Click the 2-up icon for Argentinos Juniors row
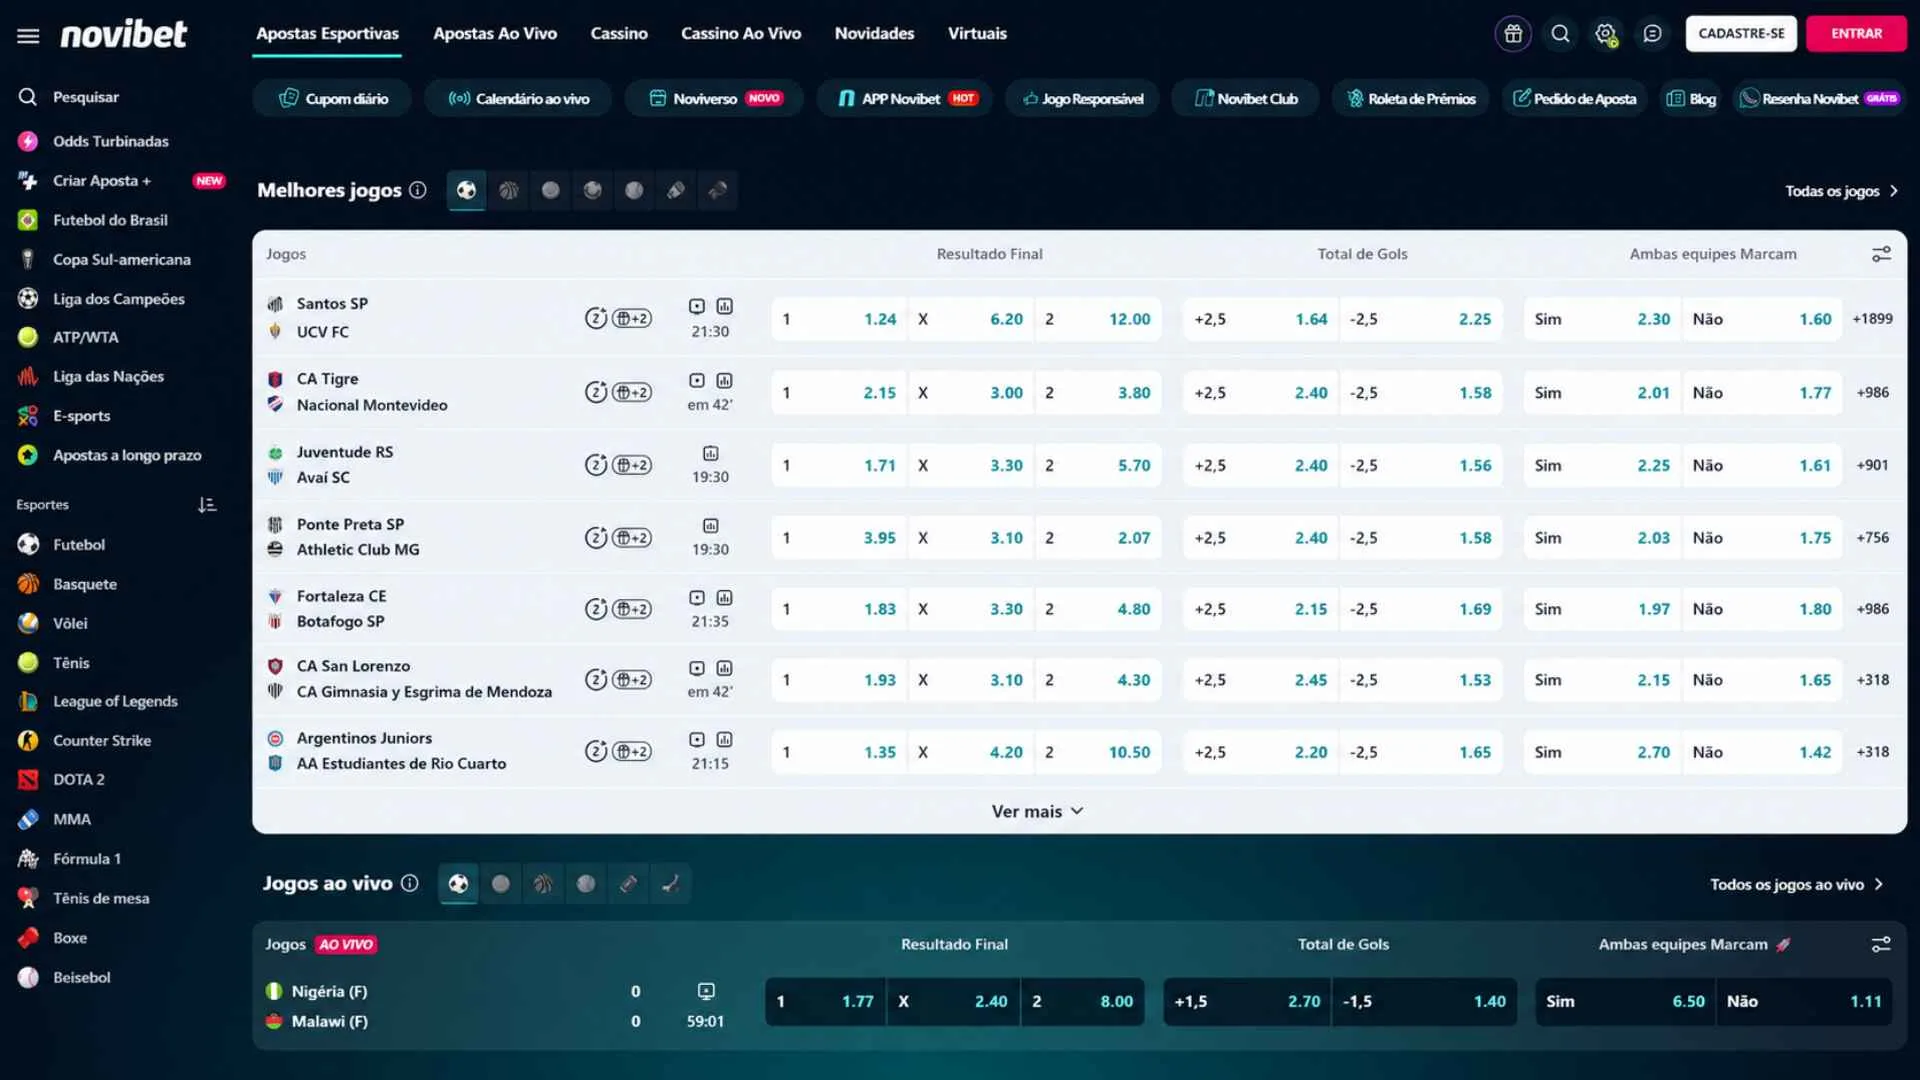This screenshot has width=1920, height=1080. (x=596, y=751)
